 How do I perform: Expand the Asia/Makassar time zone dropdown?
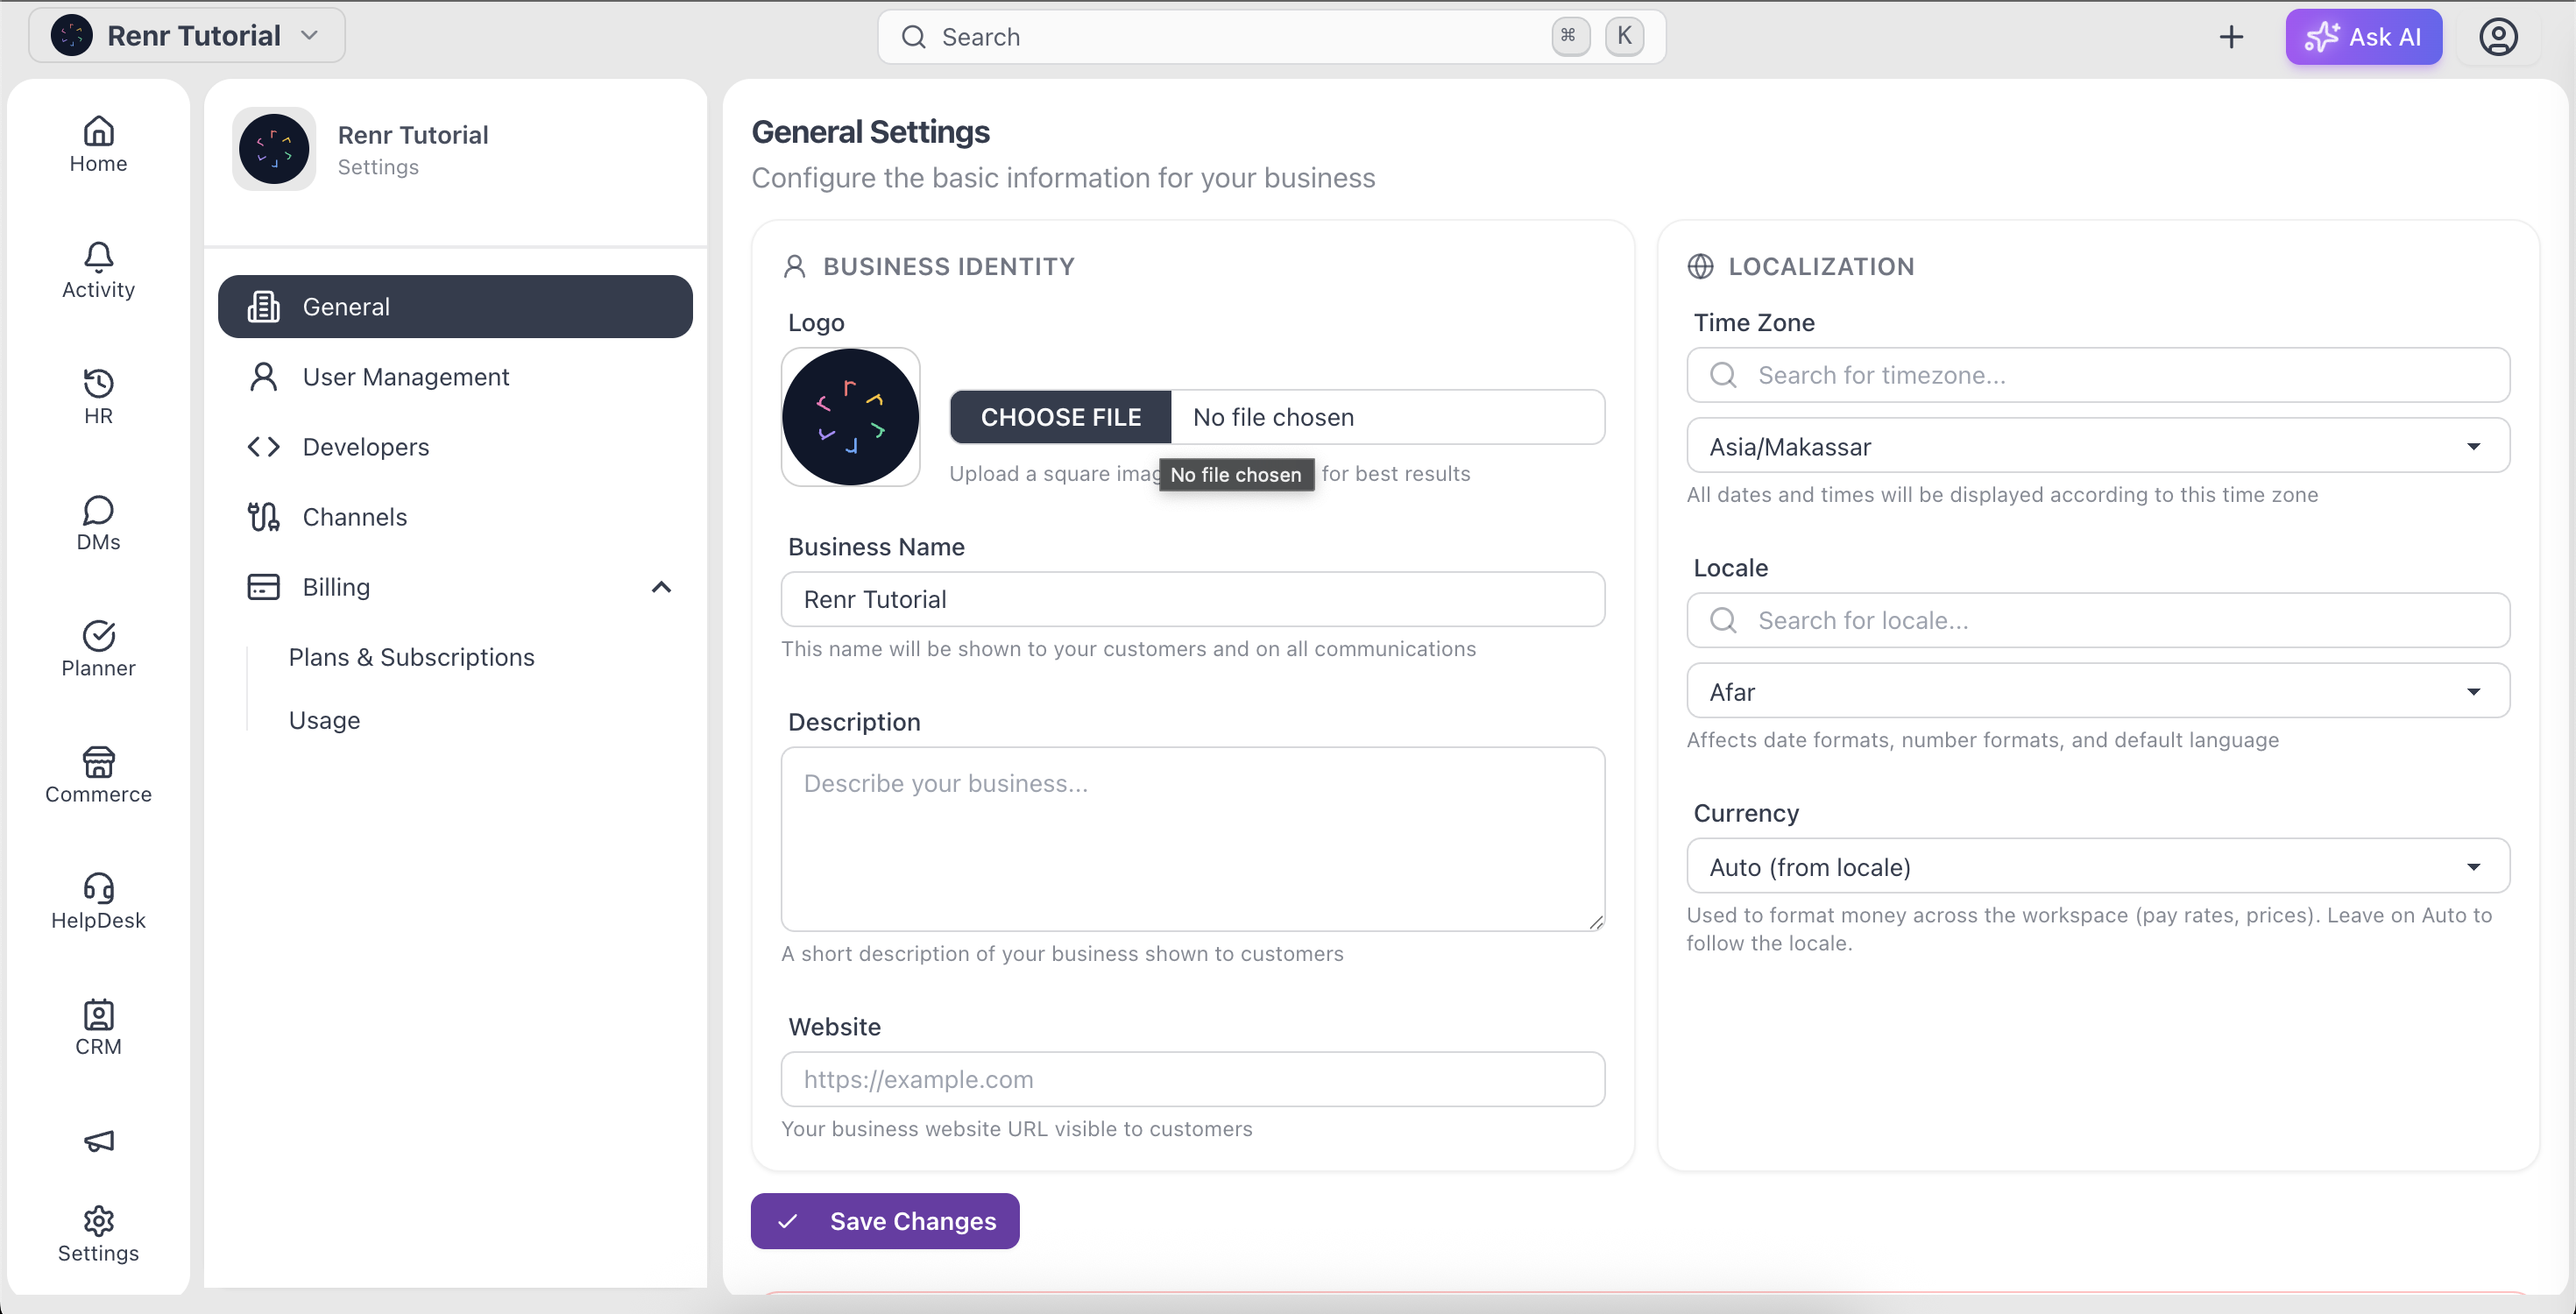click(x=2098, y=446)
